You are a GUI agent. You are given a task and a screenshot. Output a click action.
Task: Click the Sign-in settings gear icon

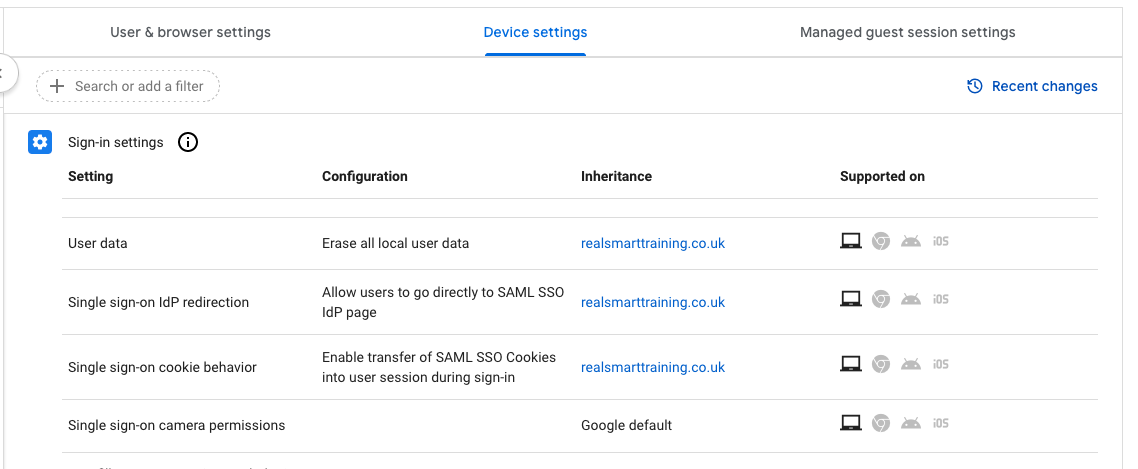pyautogui.click(x=40, y=142)
